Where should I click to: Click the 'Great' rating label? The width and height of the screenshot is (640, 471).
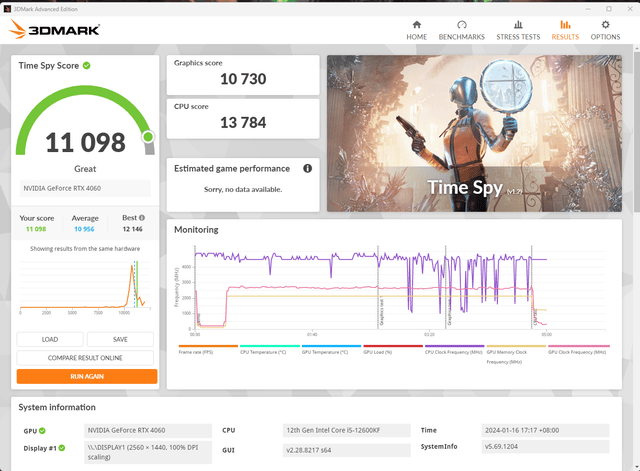pos(85,169)
